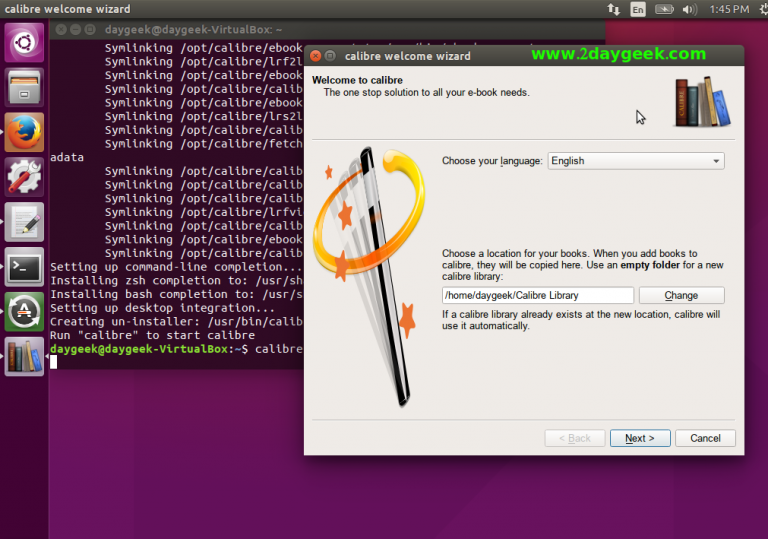
Task: Open clock showing 1:45 PM
Action: [x=729, y=9]
